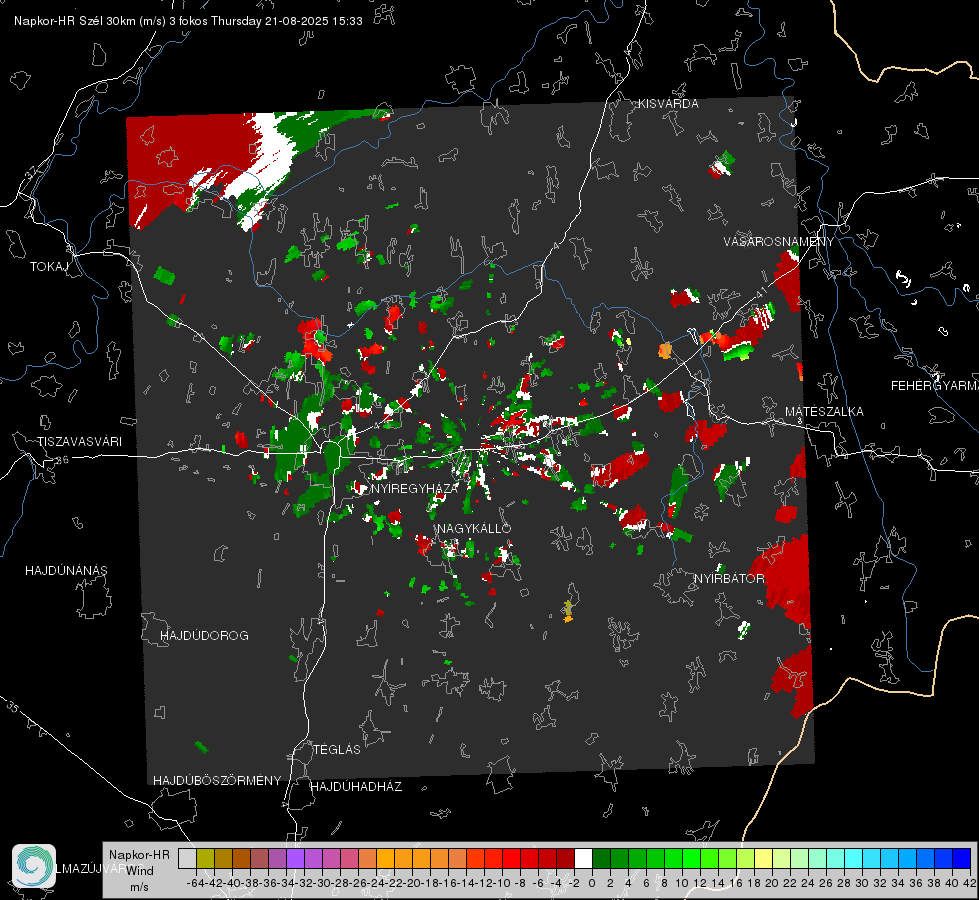Select the TISZAVASVÁRI label on the map
This screenshot has width=979, height=900.
click(79, 442)
